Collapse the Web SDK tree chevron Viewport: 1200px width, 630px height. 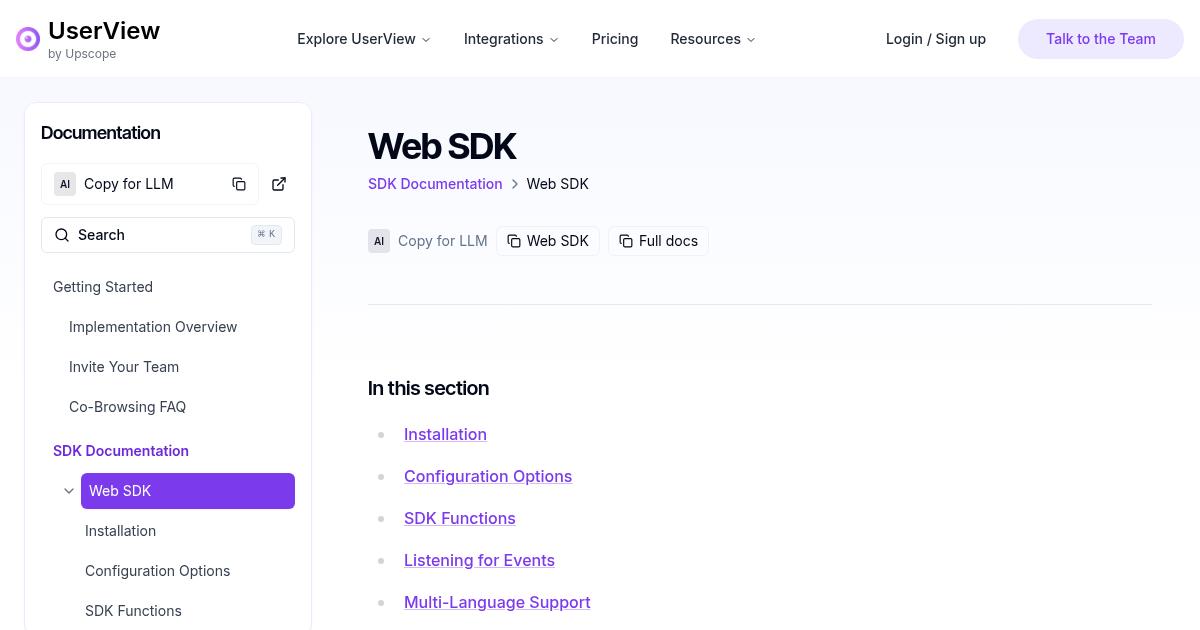[69, 491]
